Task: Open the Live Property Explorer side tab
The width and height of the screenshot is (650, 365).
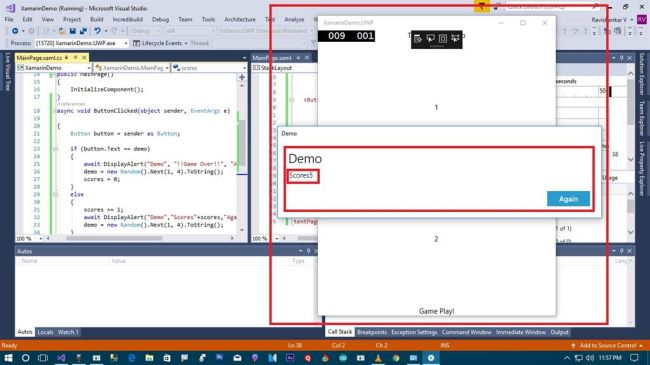Action: (642, 169)
